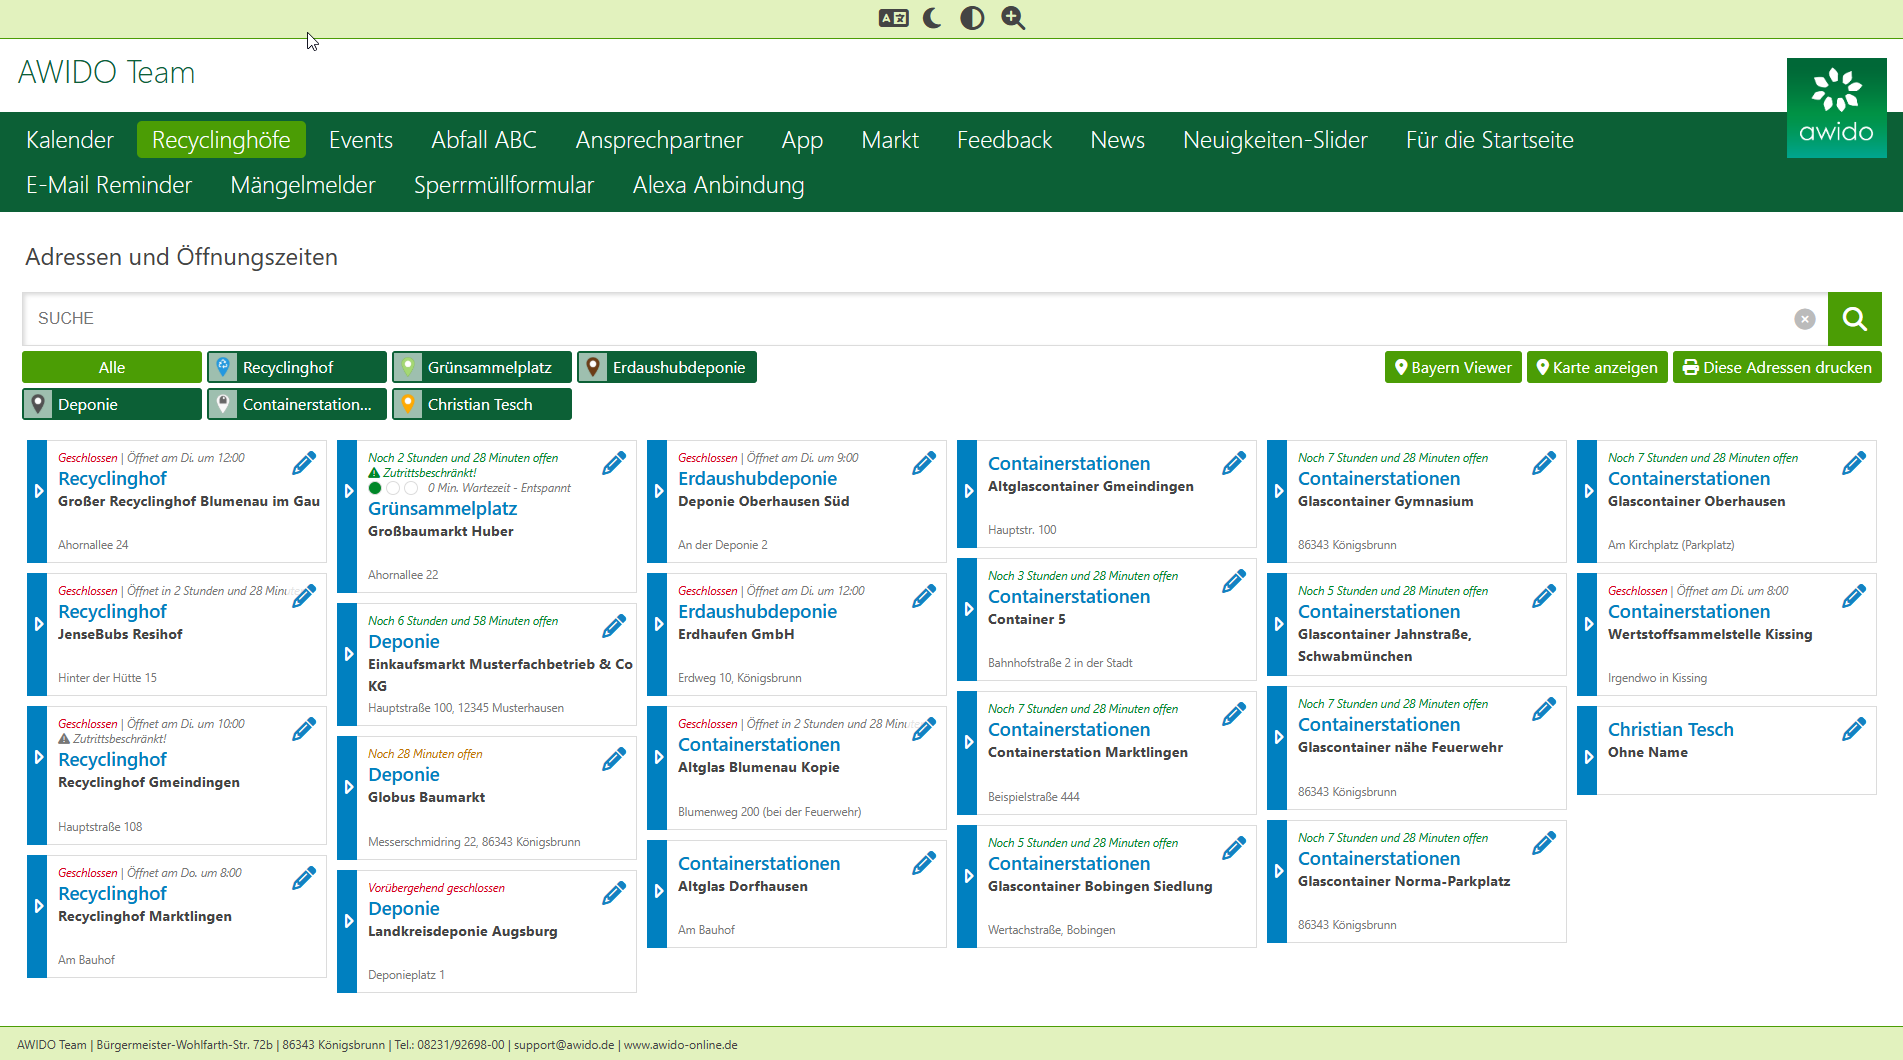Edit the Landkreisdeponie Augsburg entry
The image size is (1903, 1060).
coord(614,894)
